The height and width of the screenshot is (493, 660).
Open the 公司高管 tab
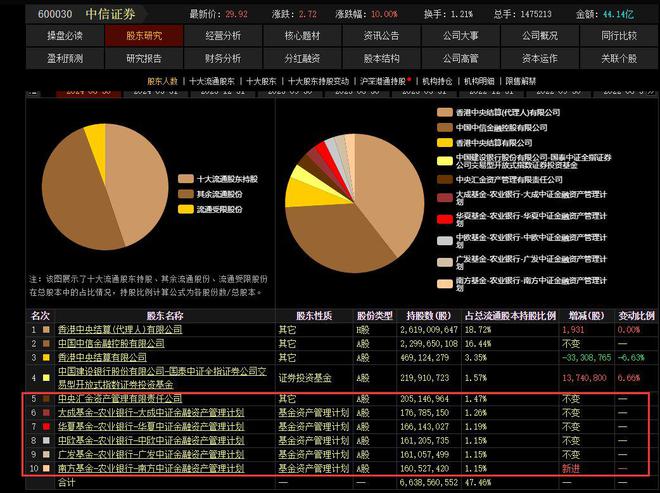click(460, 58)
